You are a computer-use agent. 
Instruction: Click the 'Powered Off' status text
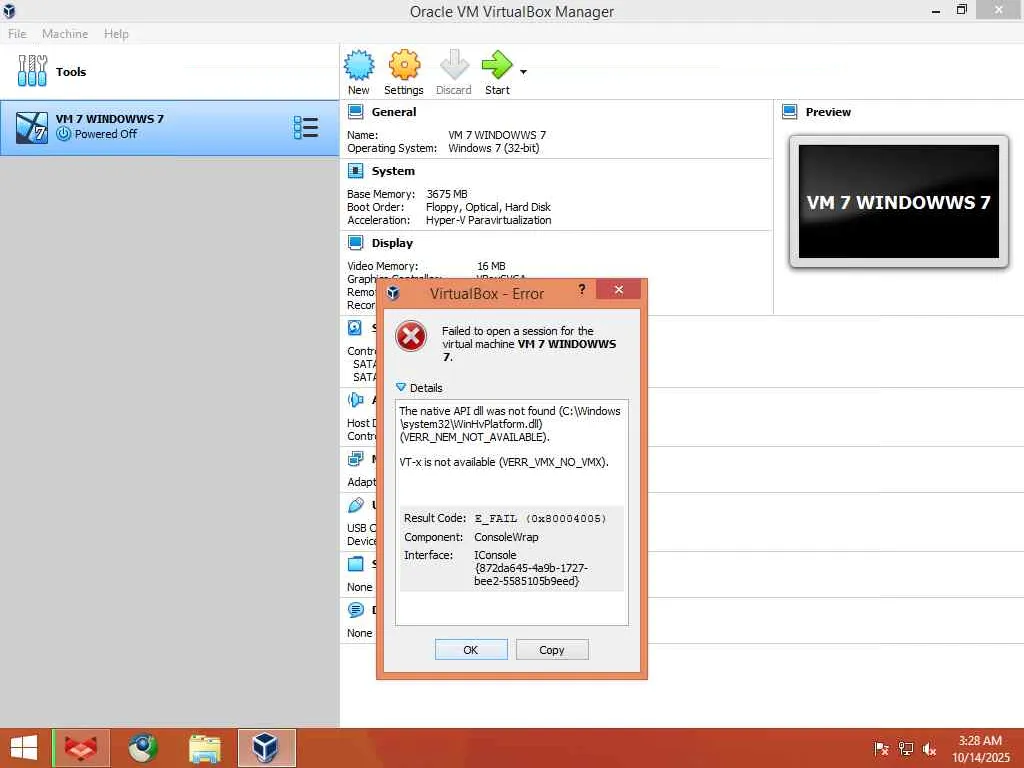(x=106, y=134)
